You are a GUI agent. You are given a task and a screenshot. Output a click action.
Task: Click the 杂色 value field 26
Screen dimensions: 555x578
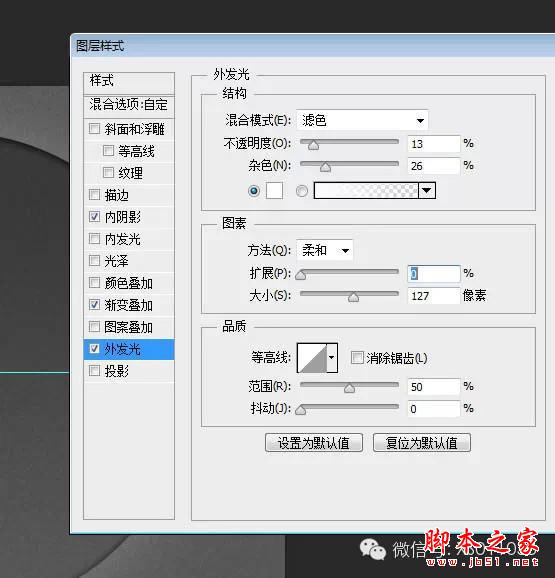(x=434, y=166)
